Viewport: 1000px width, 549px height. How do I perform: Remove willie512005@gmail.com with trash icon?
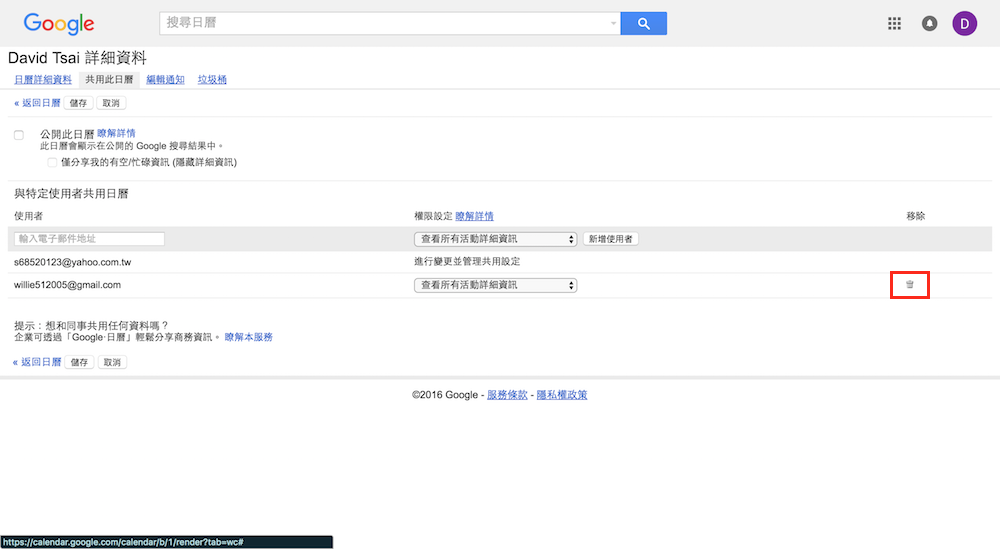pyautogui.click(x=910, y=285)
